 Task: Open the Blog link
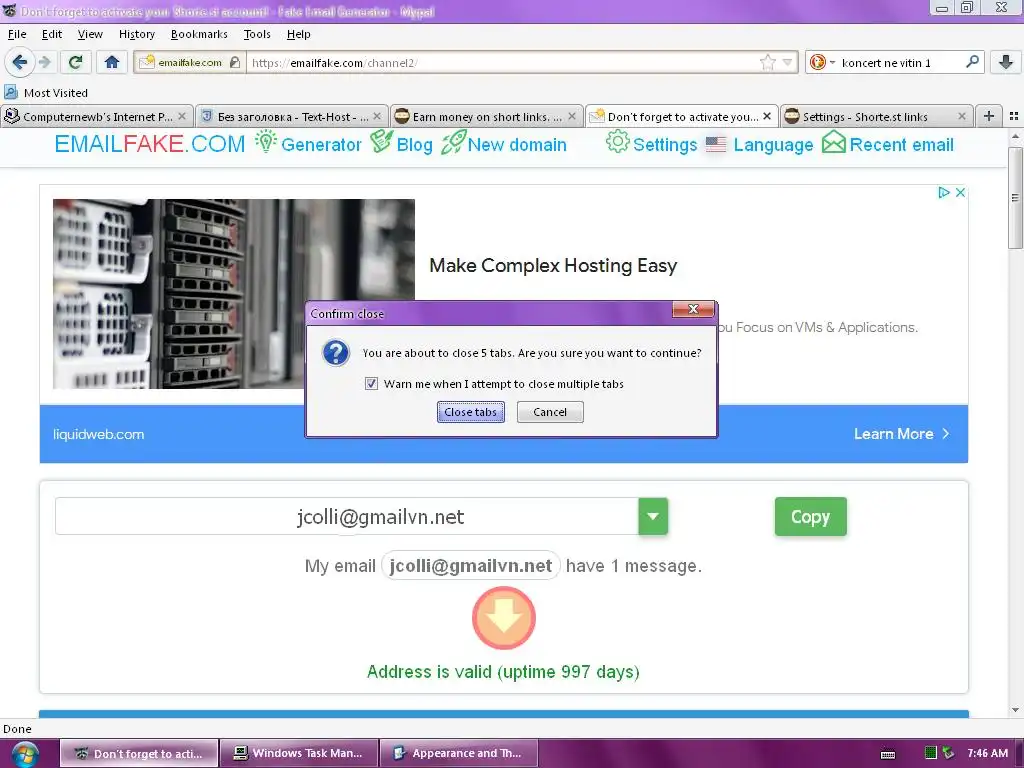click(x=402, y=144)
